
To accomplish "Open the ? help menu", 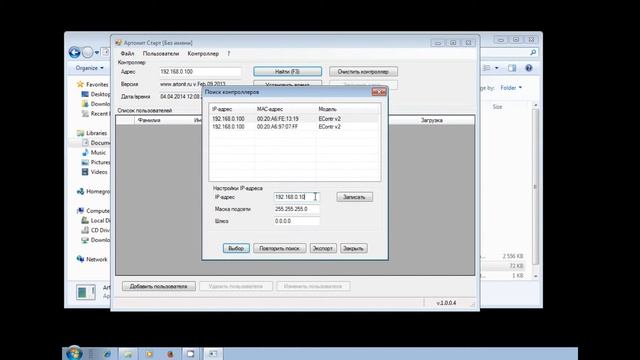I will [229, 53].
